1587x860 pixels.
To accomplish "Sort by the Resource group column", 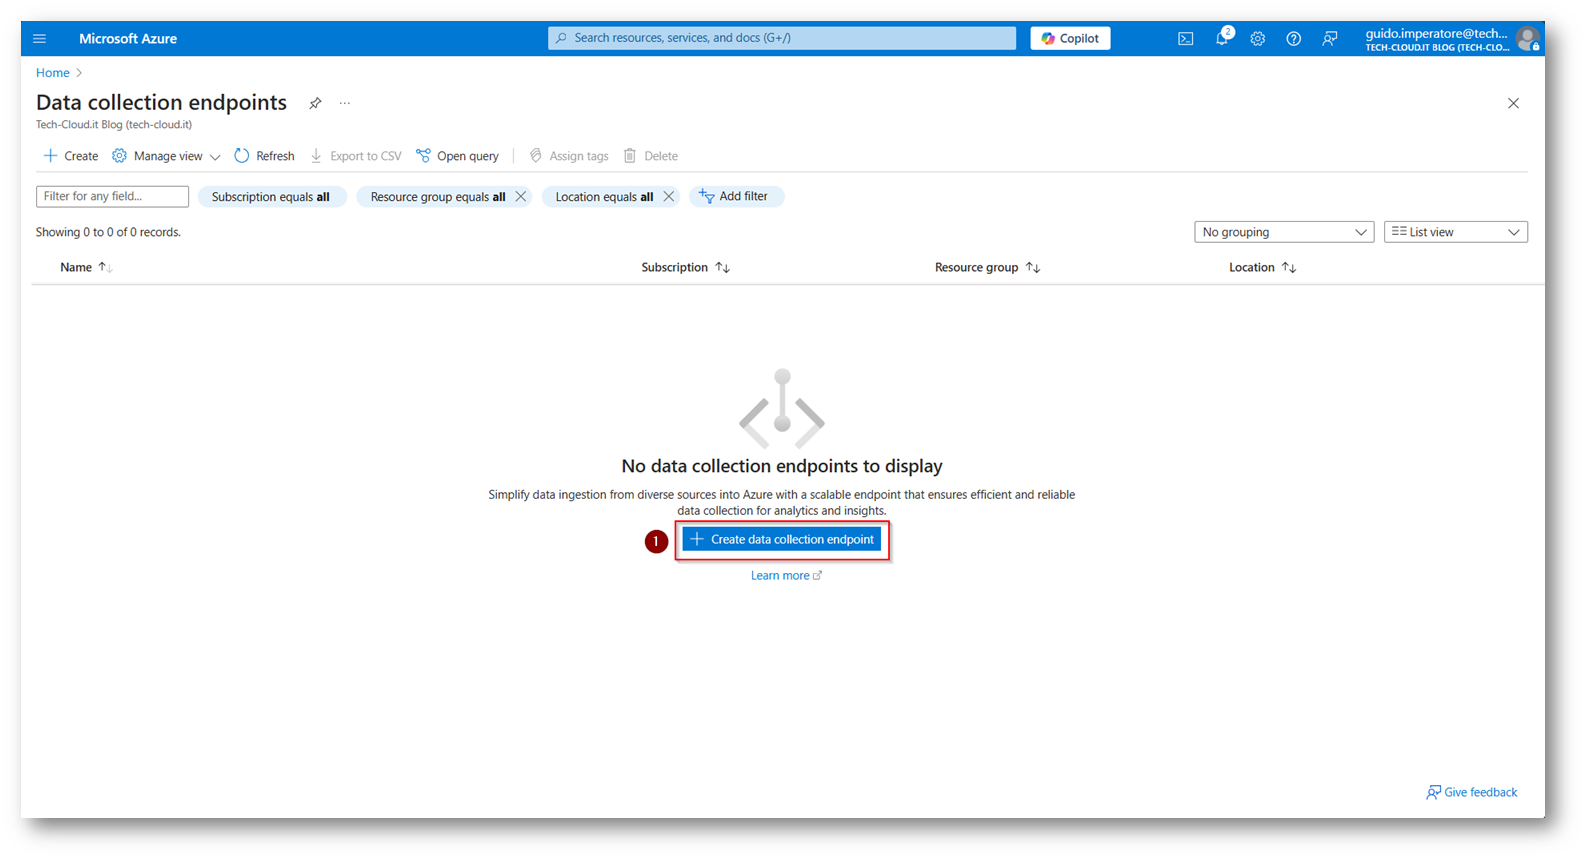I will tap(987, 268).
